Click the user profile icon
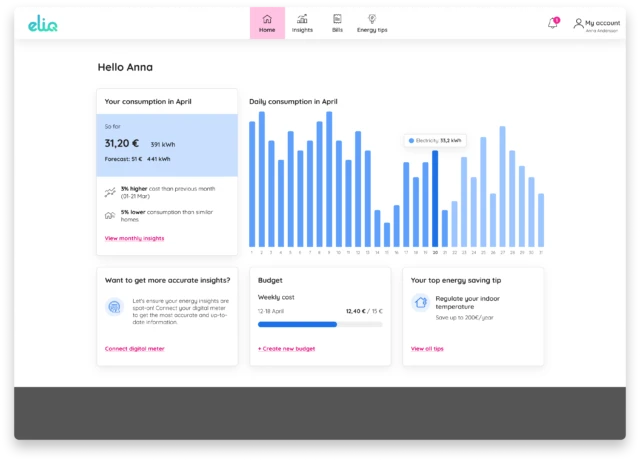This screenshot has height=461, width=640. (x=578, y=23)
